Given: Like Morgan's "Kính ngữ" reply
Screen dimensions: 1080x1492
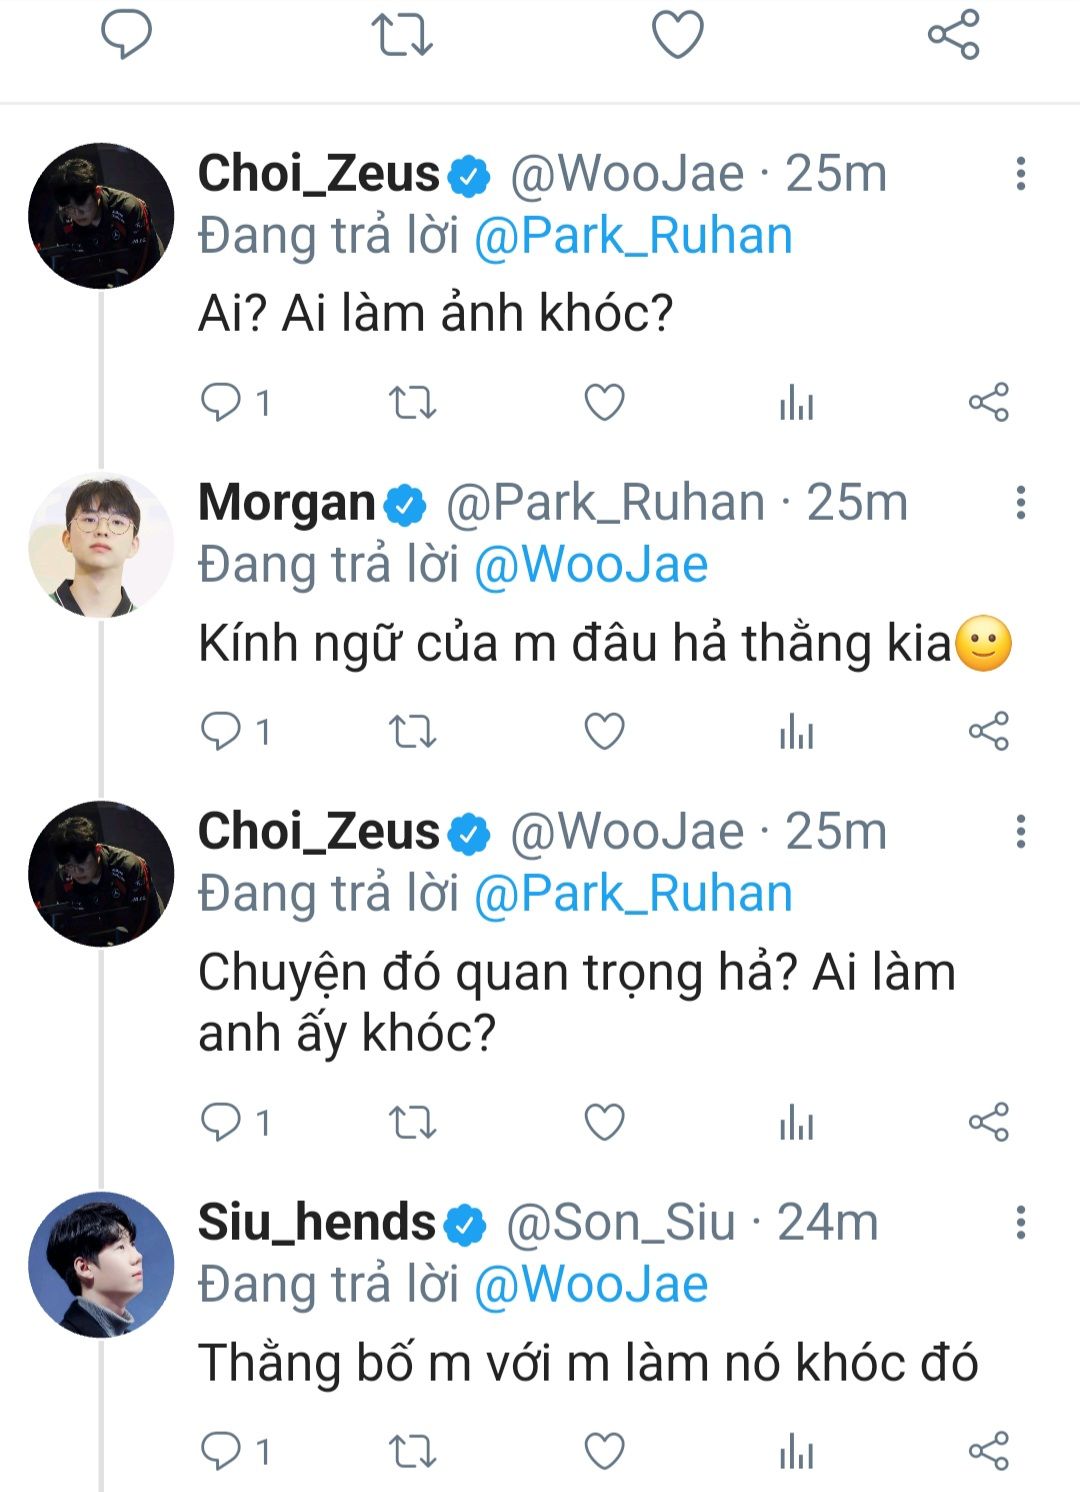Looking at the screenshot, I should point(604,732).
